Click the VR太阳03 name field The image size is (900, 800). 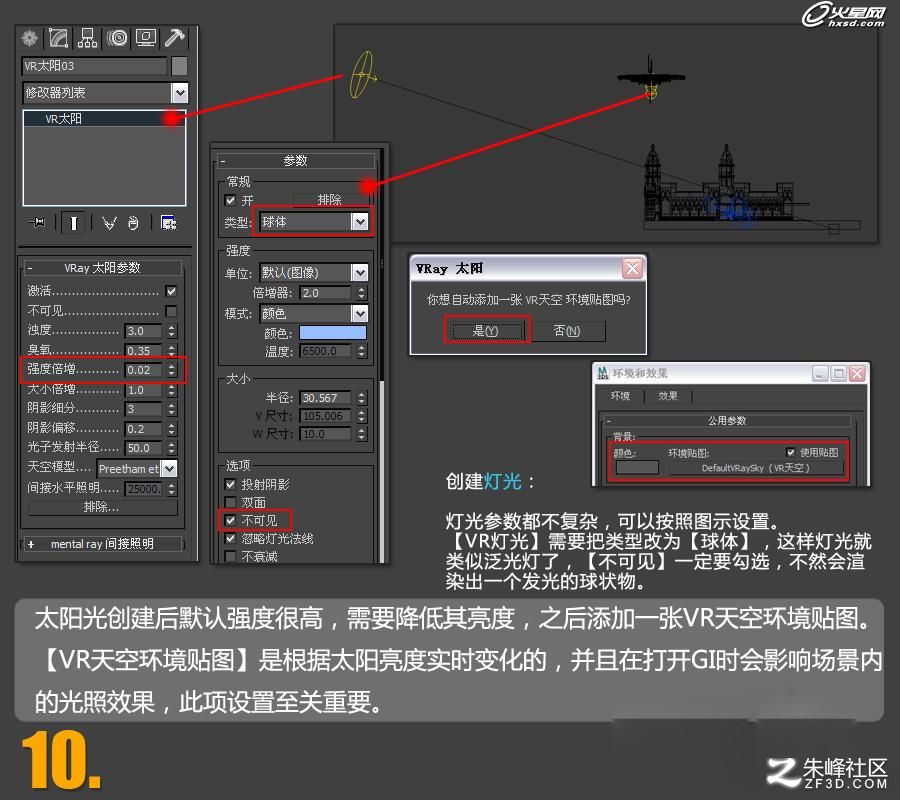[x=95, y=66]
